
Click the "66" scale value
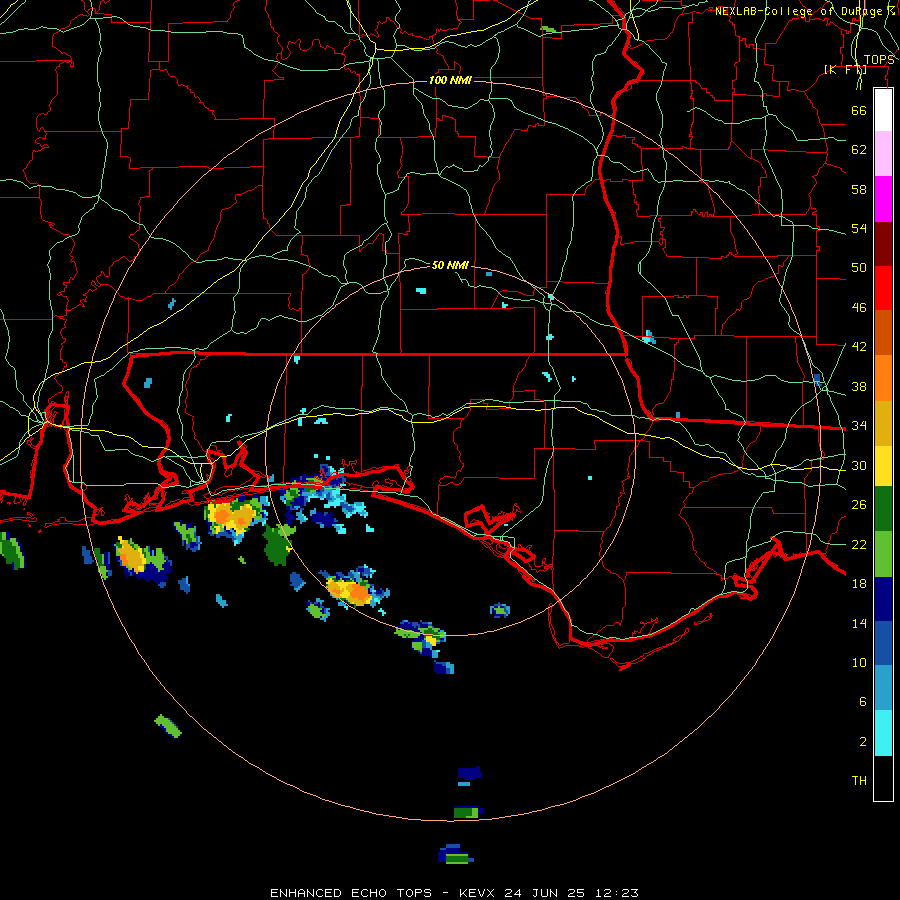click(859, 110)
